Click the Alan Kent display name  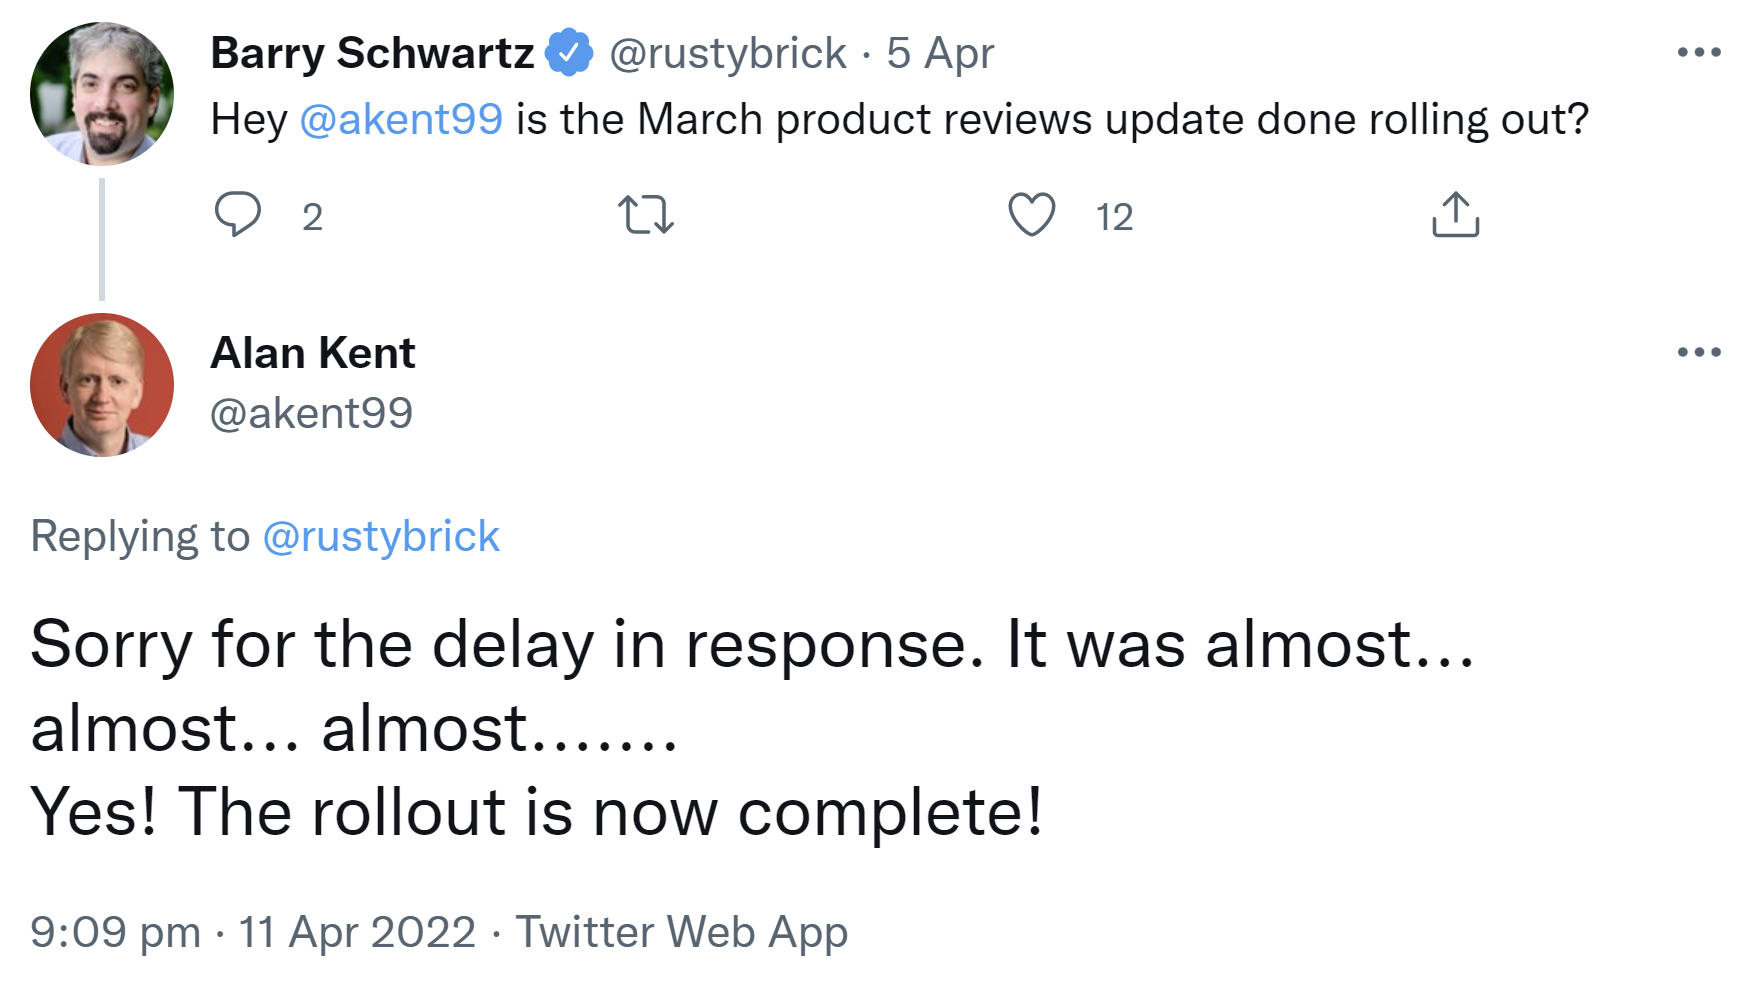click(312, 351)
